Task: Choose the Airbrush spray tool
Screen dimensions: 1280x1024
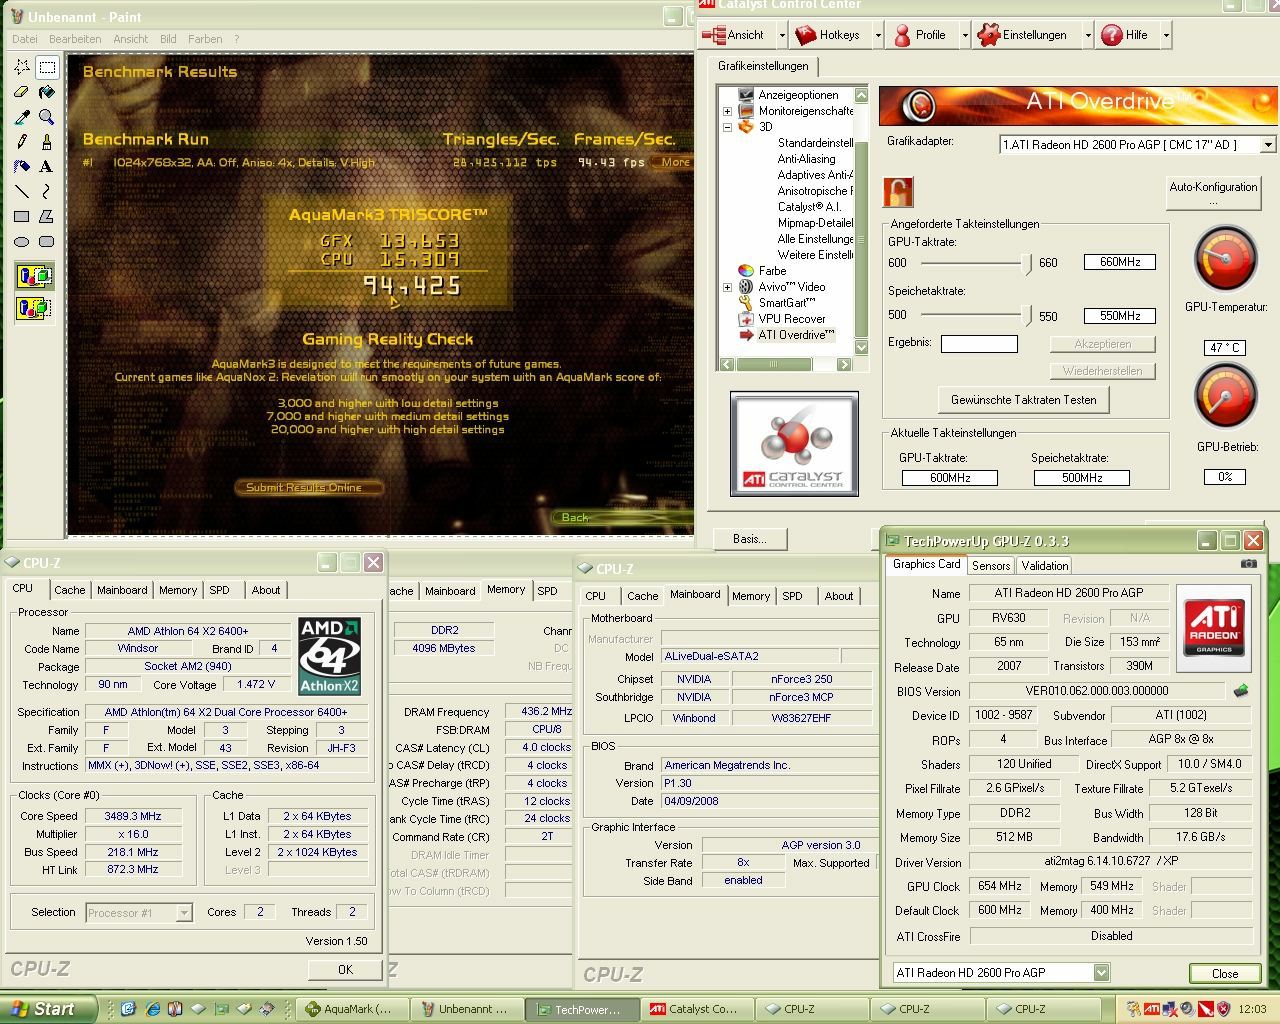Action: click(22, 167)
